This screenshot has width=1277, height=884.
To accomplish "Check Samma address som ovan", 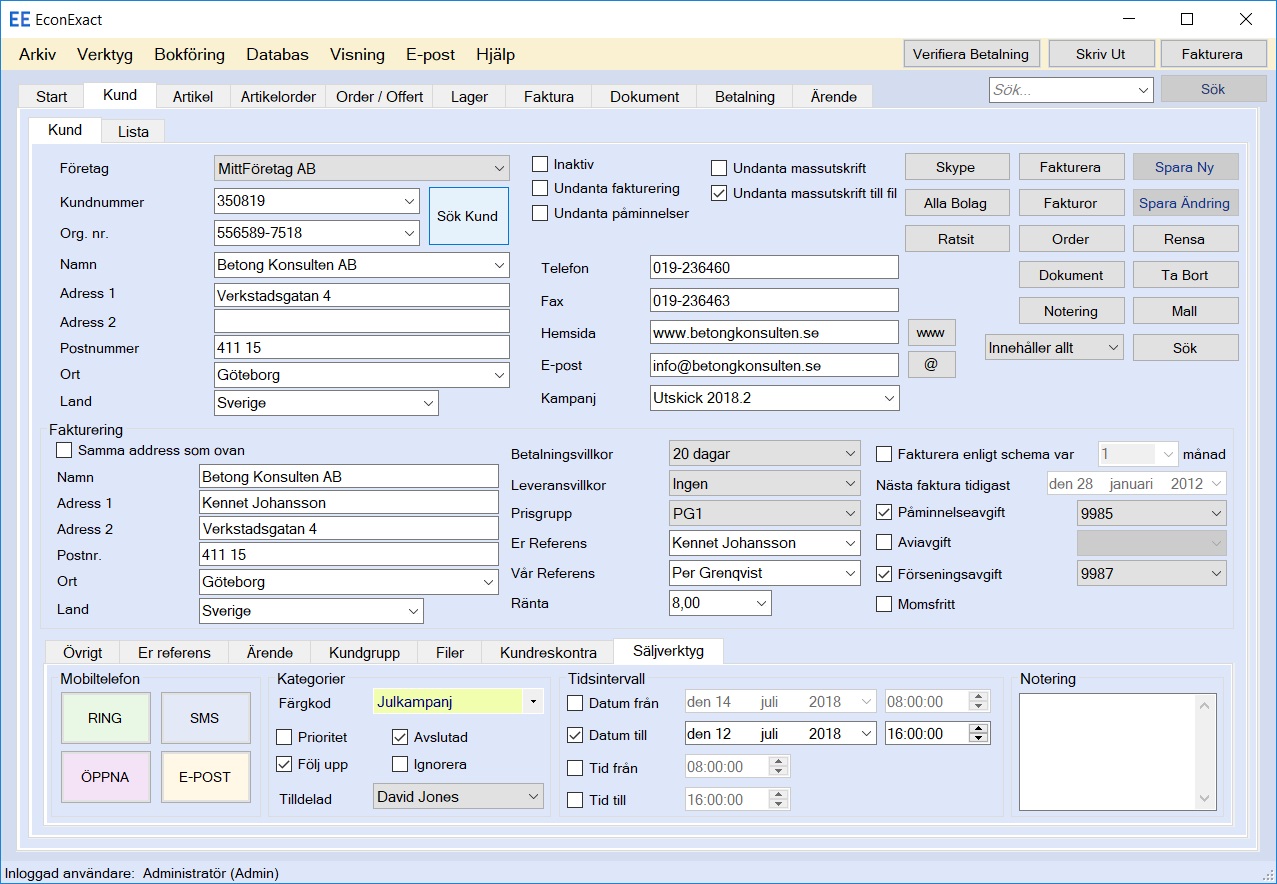I will [64, 450].
